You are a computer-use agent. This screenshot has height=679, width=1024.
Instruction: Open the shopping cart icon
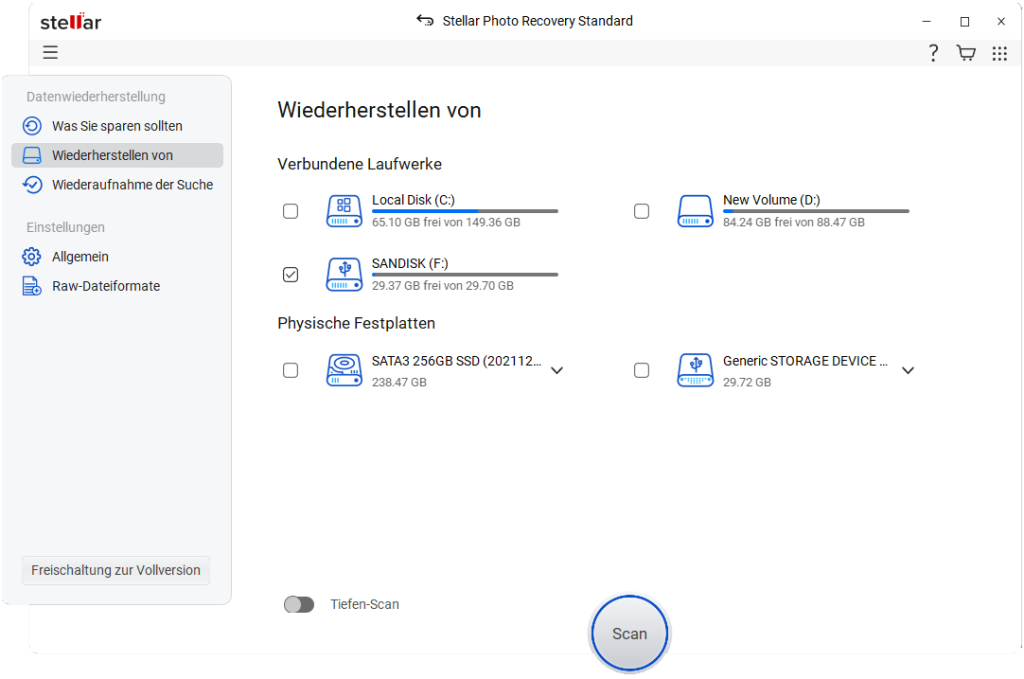tap(966, 53)
